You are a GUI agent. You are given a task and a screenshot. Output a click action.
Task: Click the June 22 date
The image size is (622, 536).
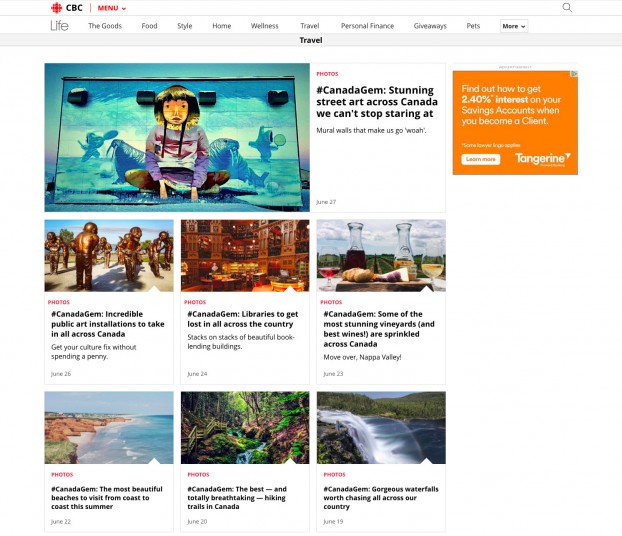(61, 521)
